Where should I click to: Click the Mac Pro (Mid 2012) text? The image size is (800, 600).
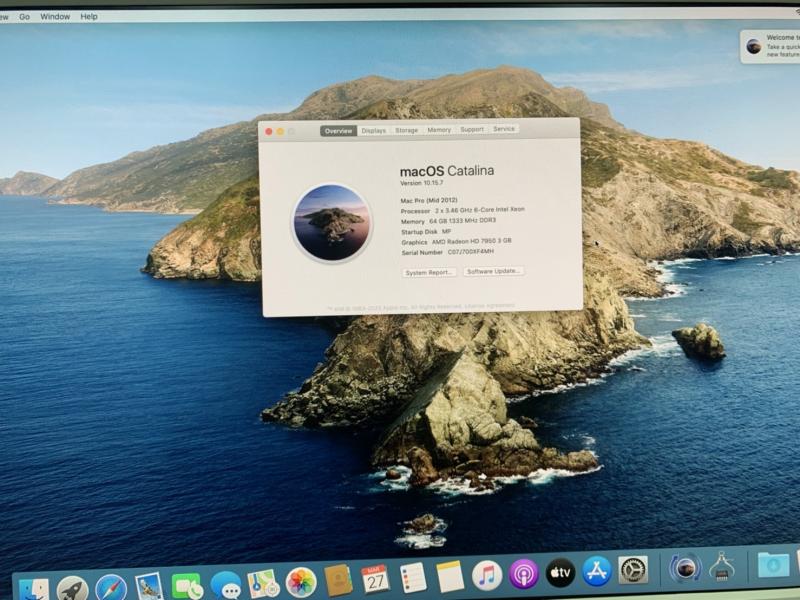(429, 201)
